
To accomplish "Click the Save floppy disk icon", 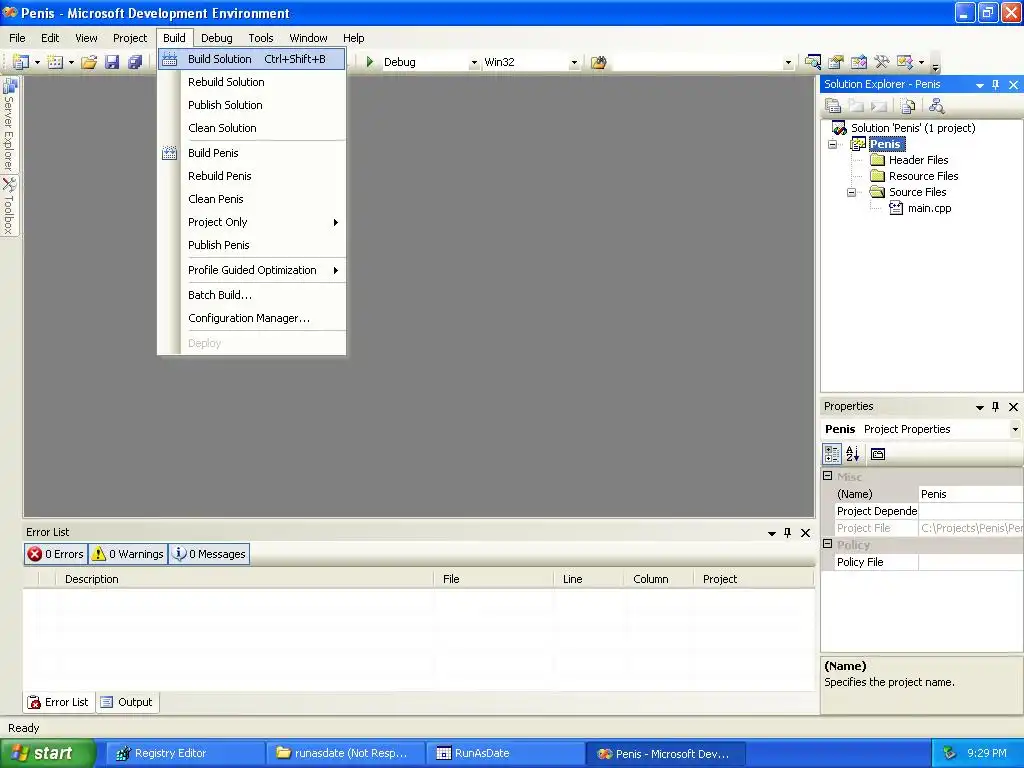I will tap(112, 62).
